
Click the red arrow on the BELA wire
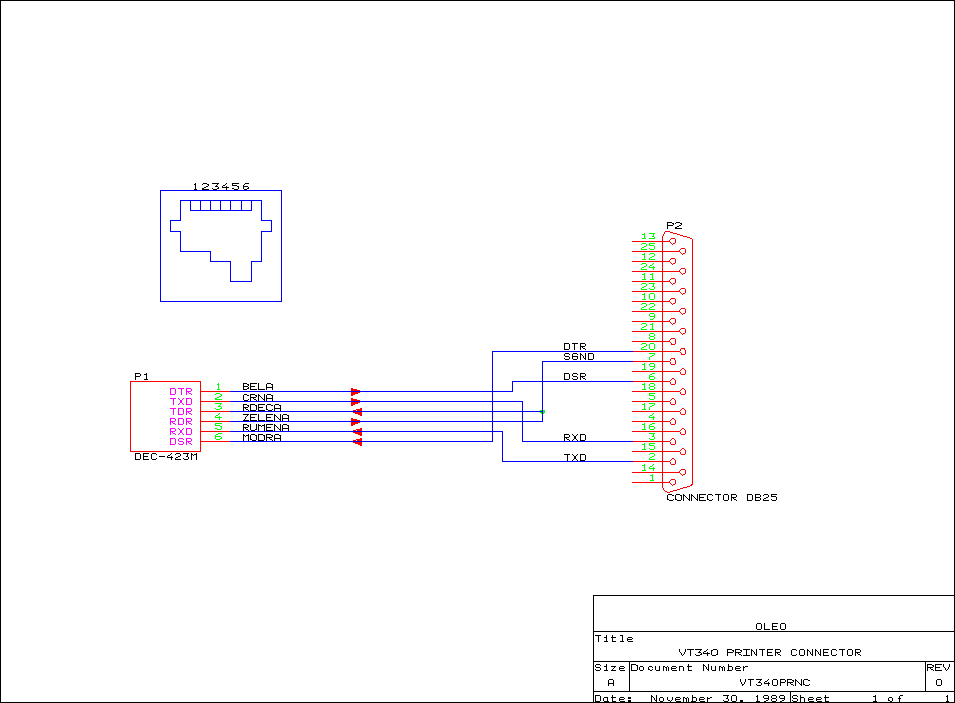(356, 392)
